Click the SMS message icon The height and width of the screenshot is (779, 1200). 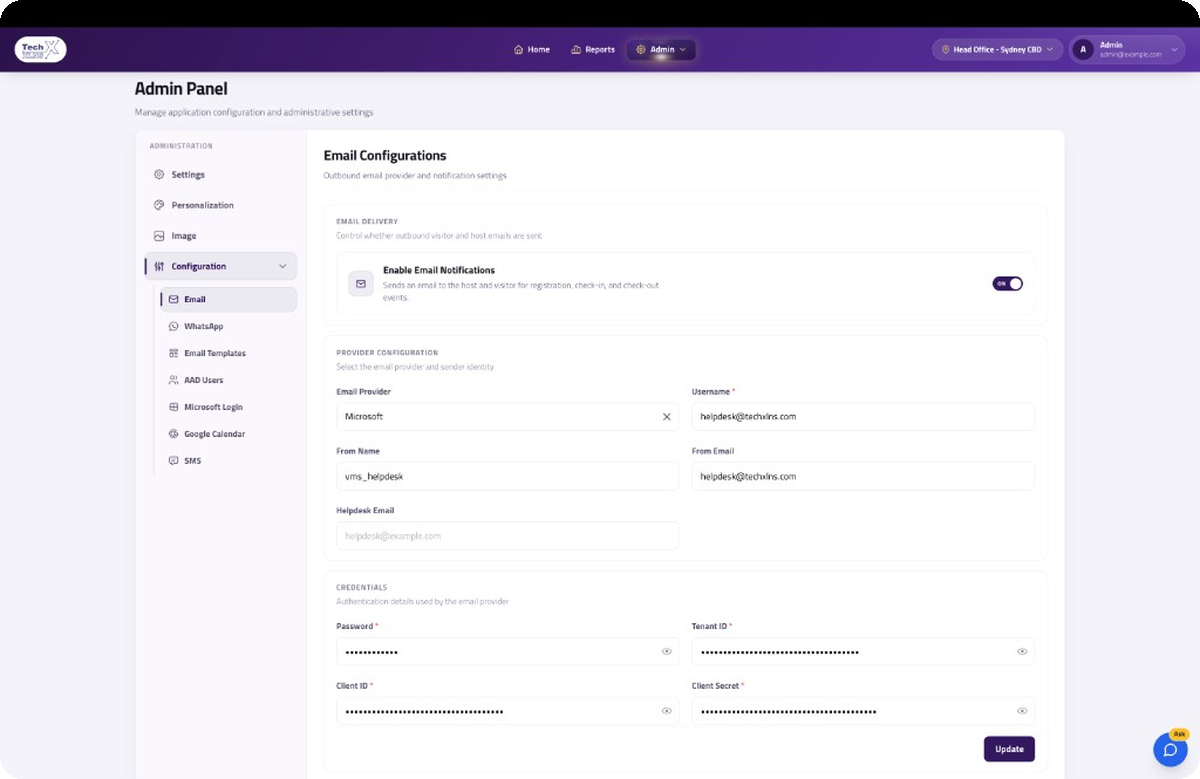[x=174, y=461]
